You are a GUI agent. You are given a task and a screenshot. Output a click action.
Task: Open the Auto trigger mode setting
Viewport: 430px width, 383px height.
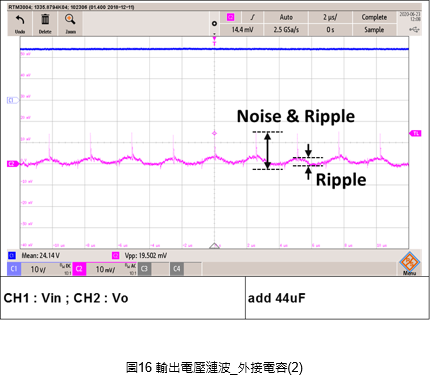286,17
